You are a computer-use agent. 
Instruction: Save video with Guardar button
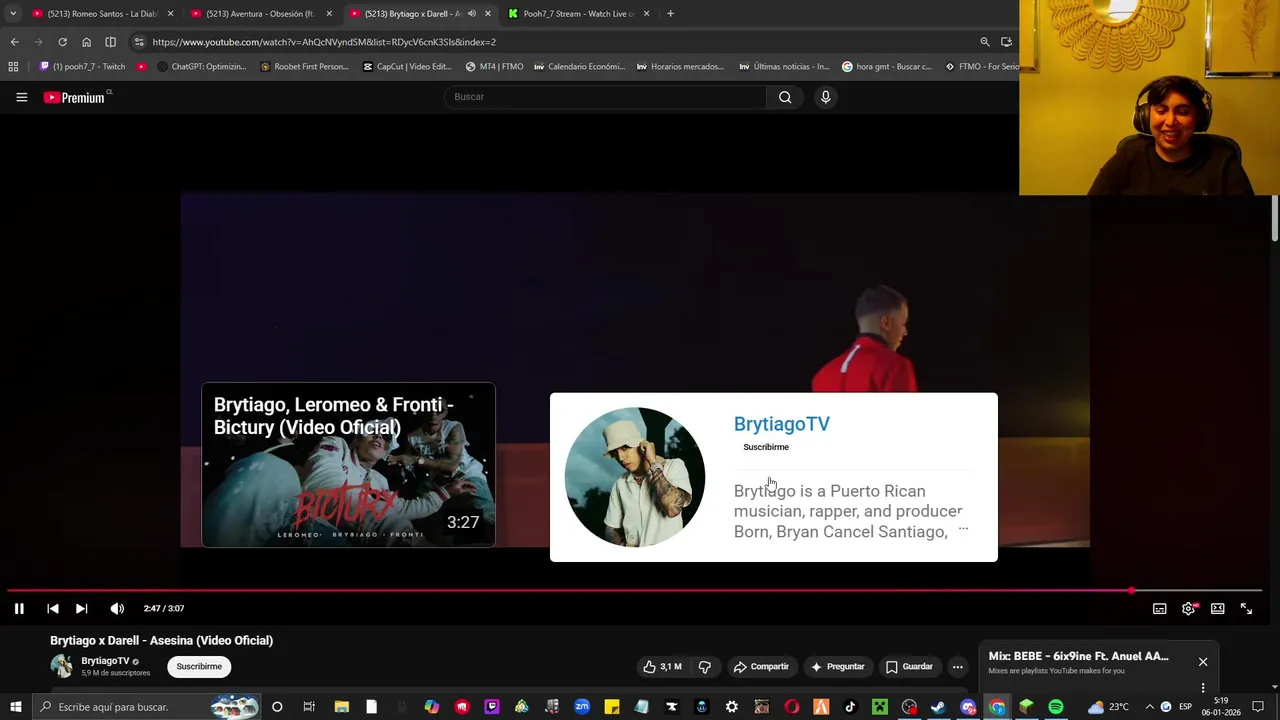pos(909,666)
